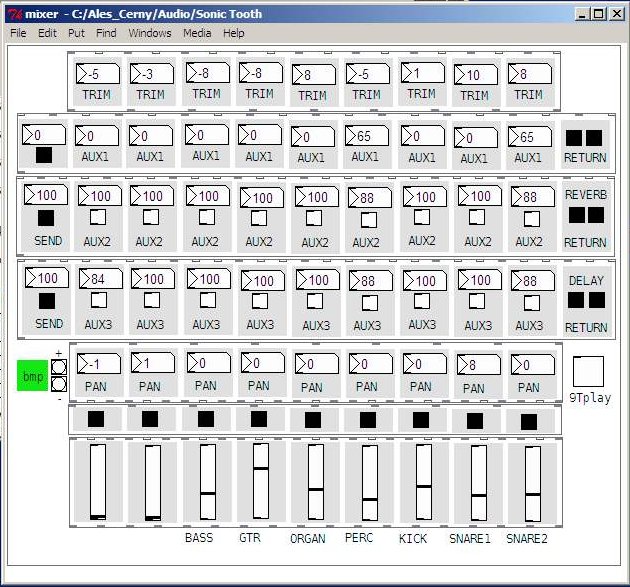This screenshot has width=630, height=587.
Task: Toggle the AUX2 checkbox in the SNARE2 column
Action: [532, 219]
